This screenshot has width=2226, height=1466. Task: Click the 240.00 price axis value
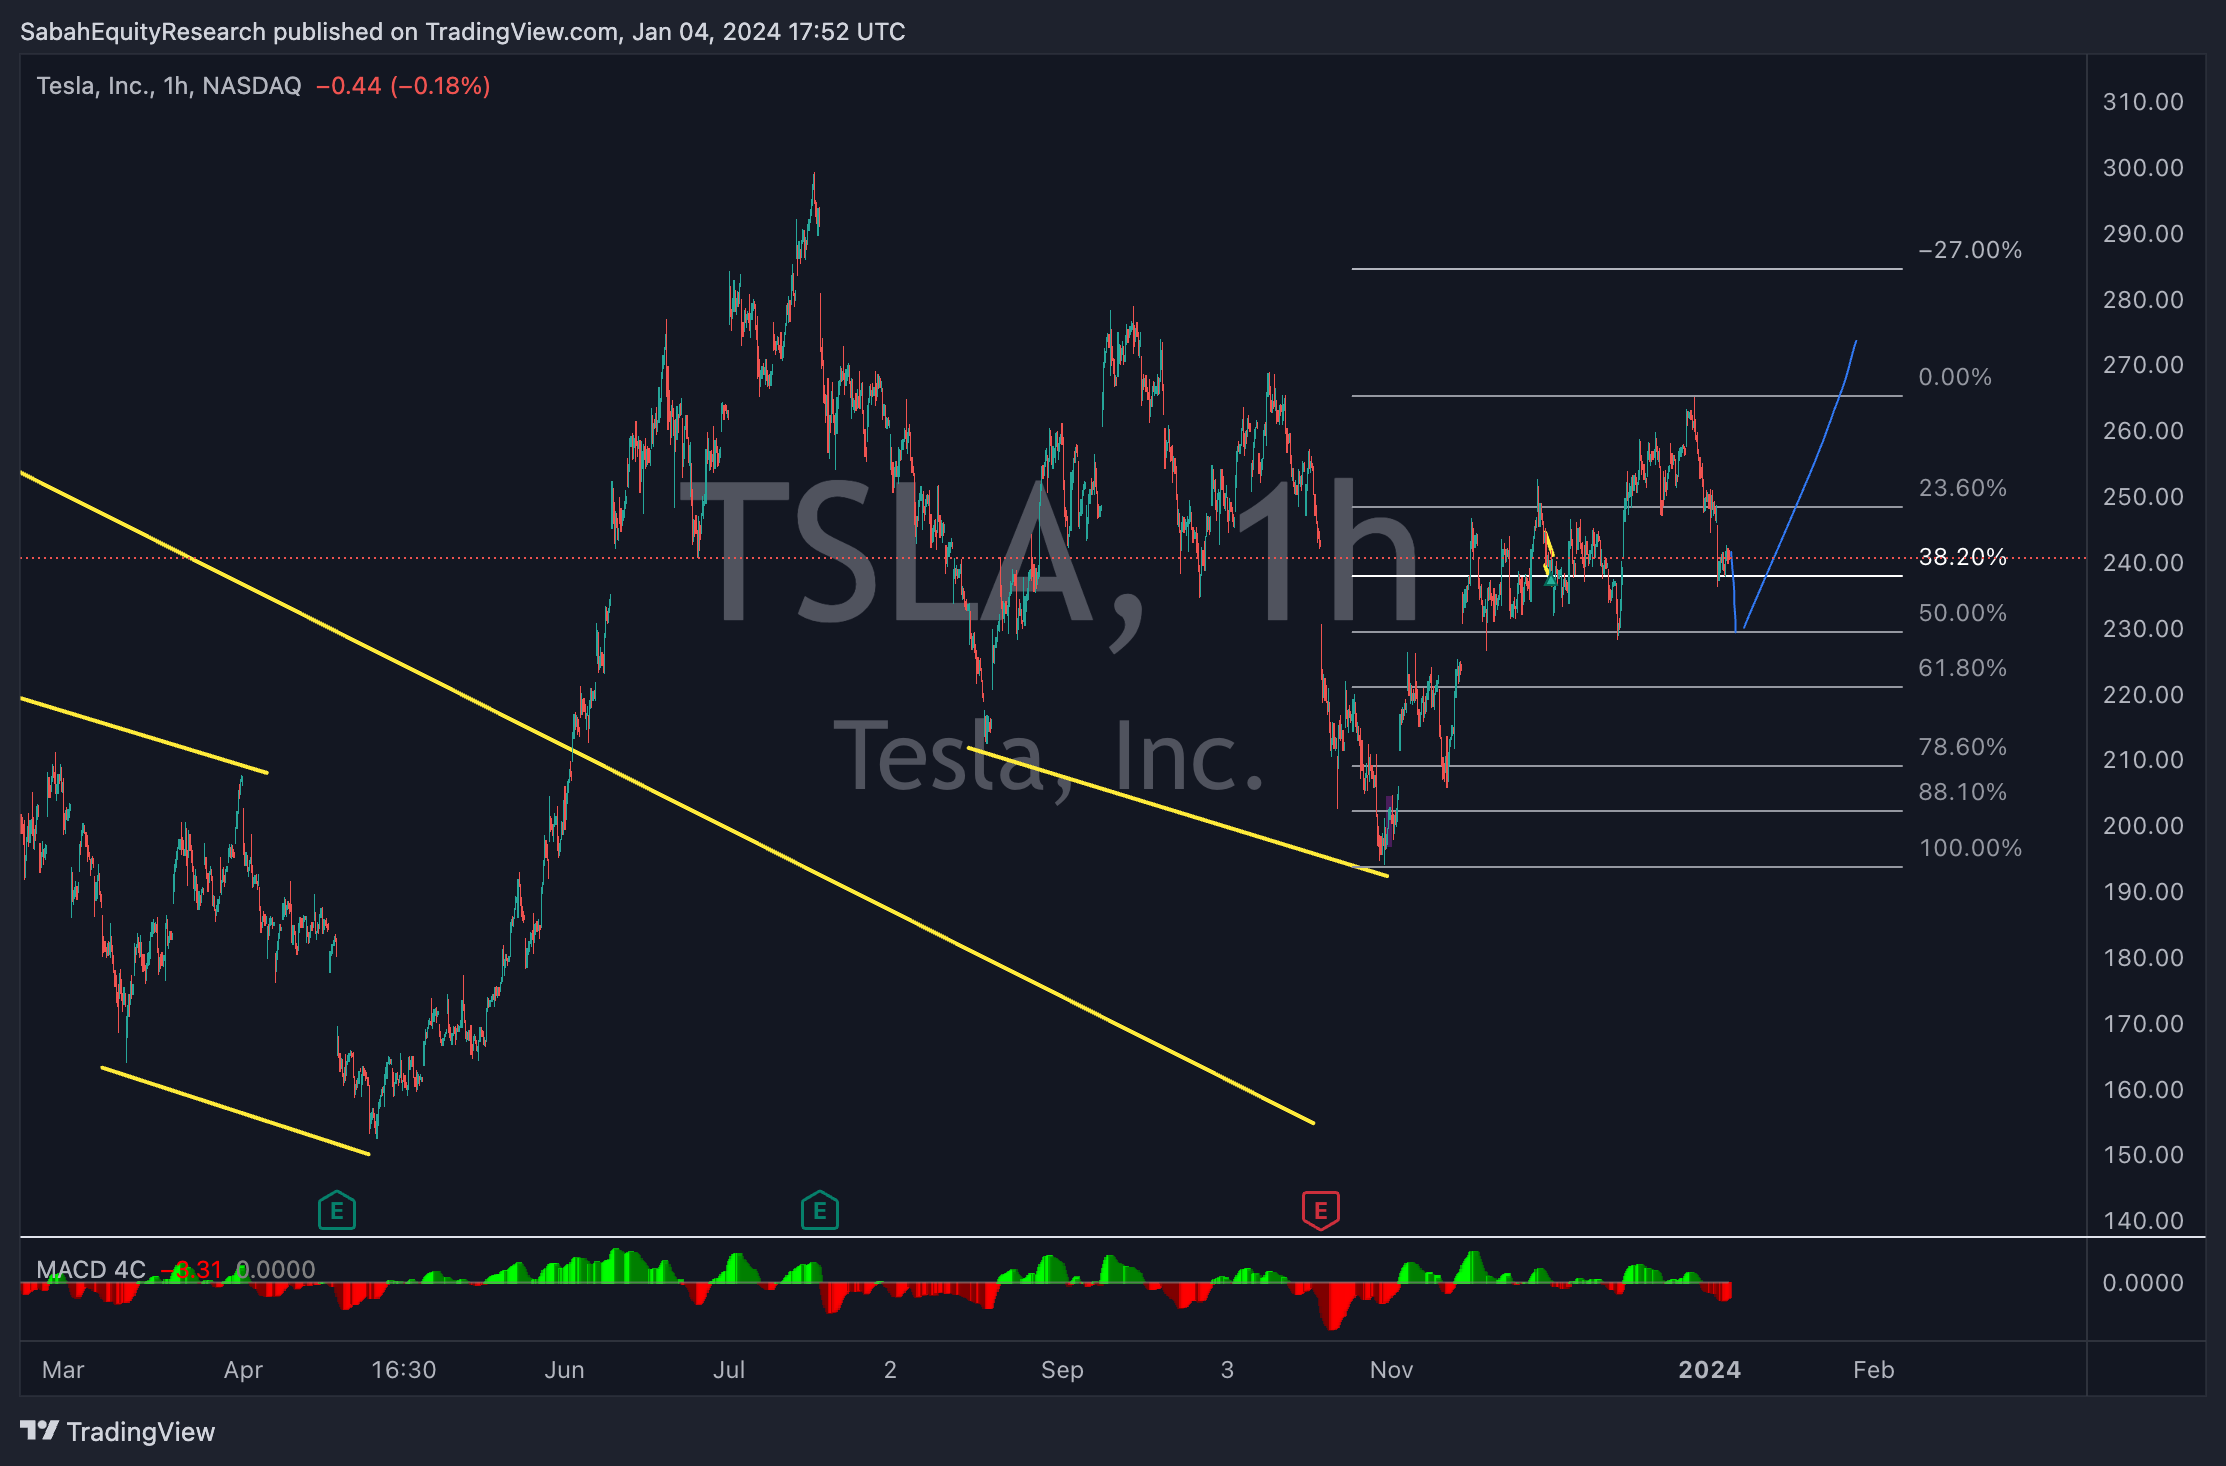tap(2143, 563)
